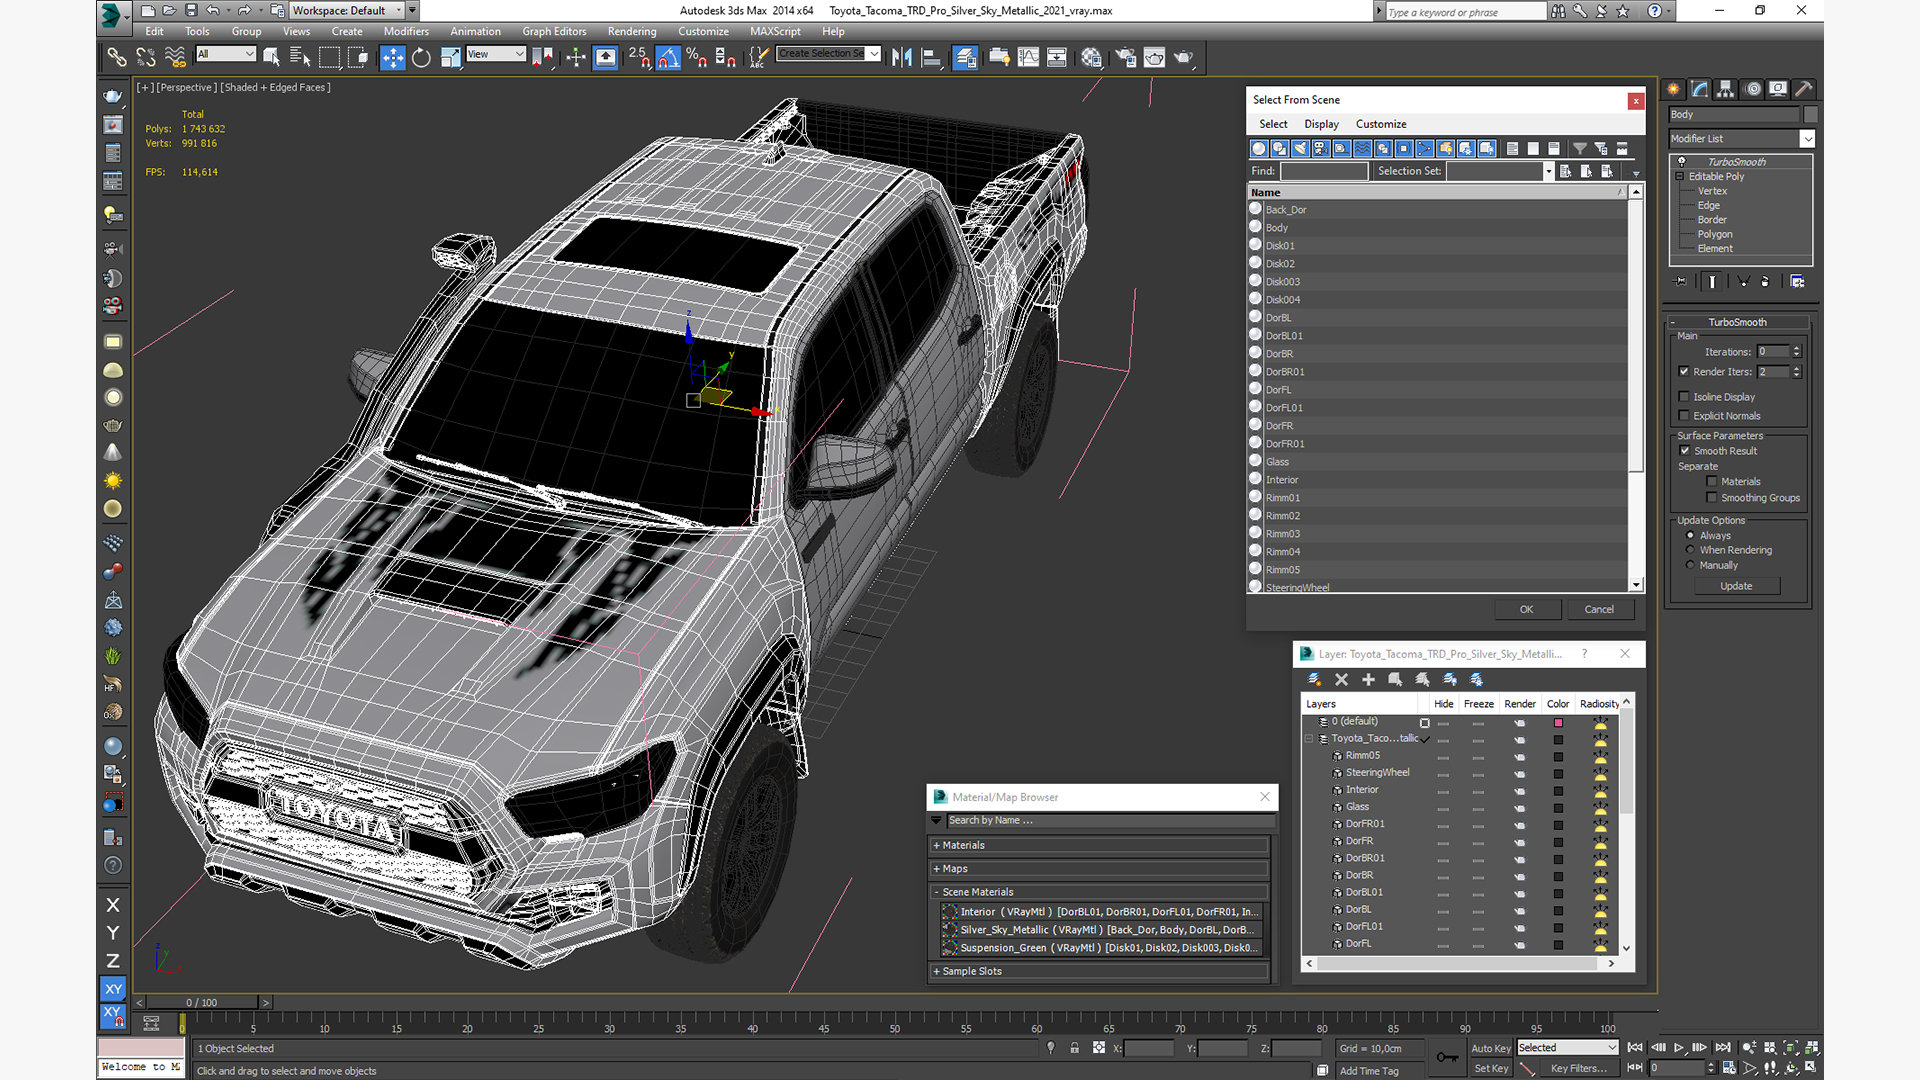This screenshot has height=1080, width=1920.
Task: Click the Set Key text button
Action: [1490, 1068]
